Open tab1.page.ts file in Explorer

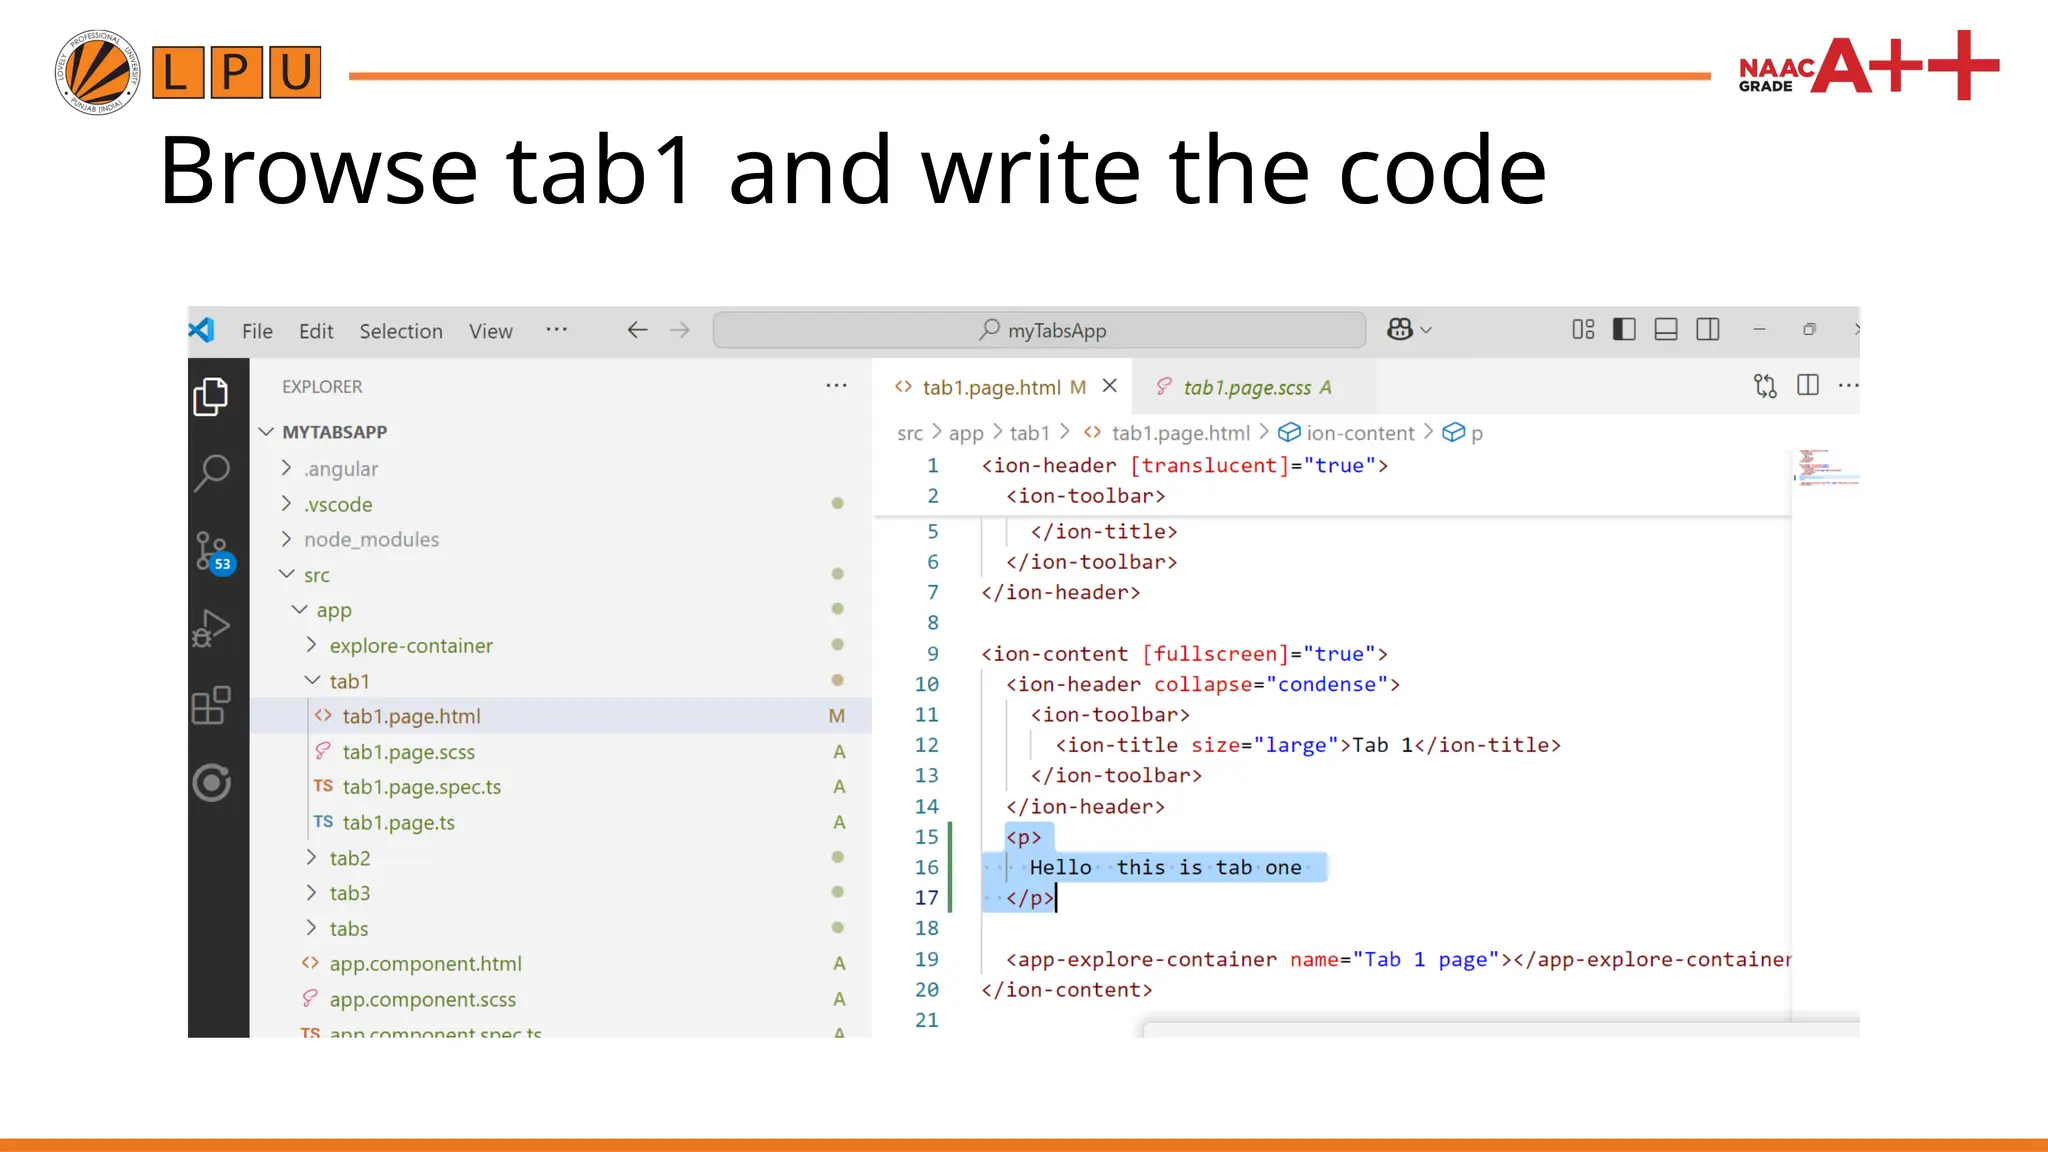pos(398,823)
